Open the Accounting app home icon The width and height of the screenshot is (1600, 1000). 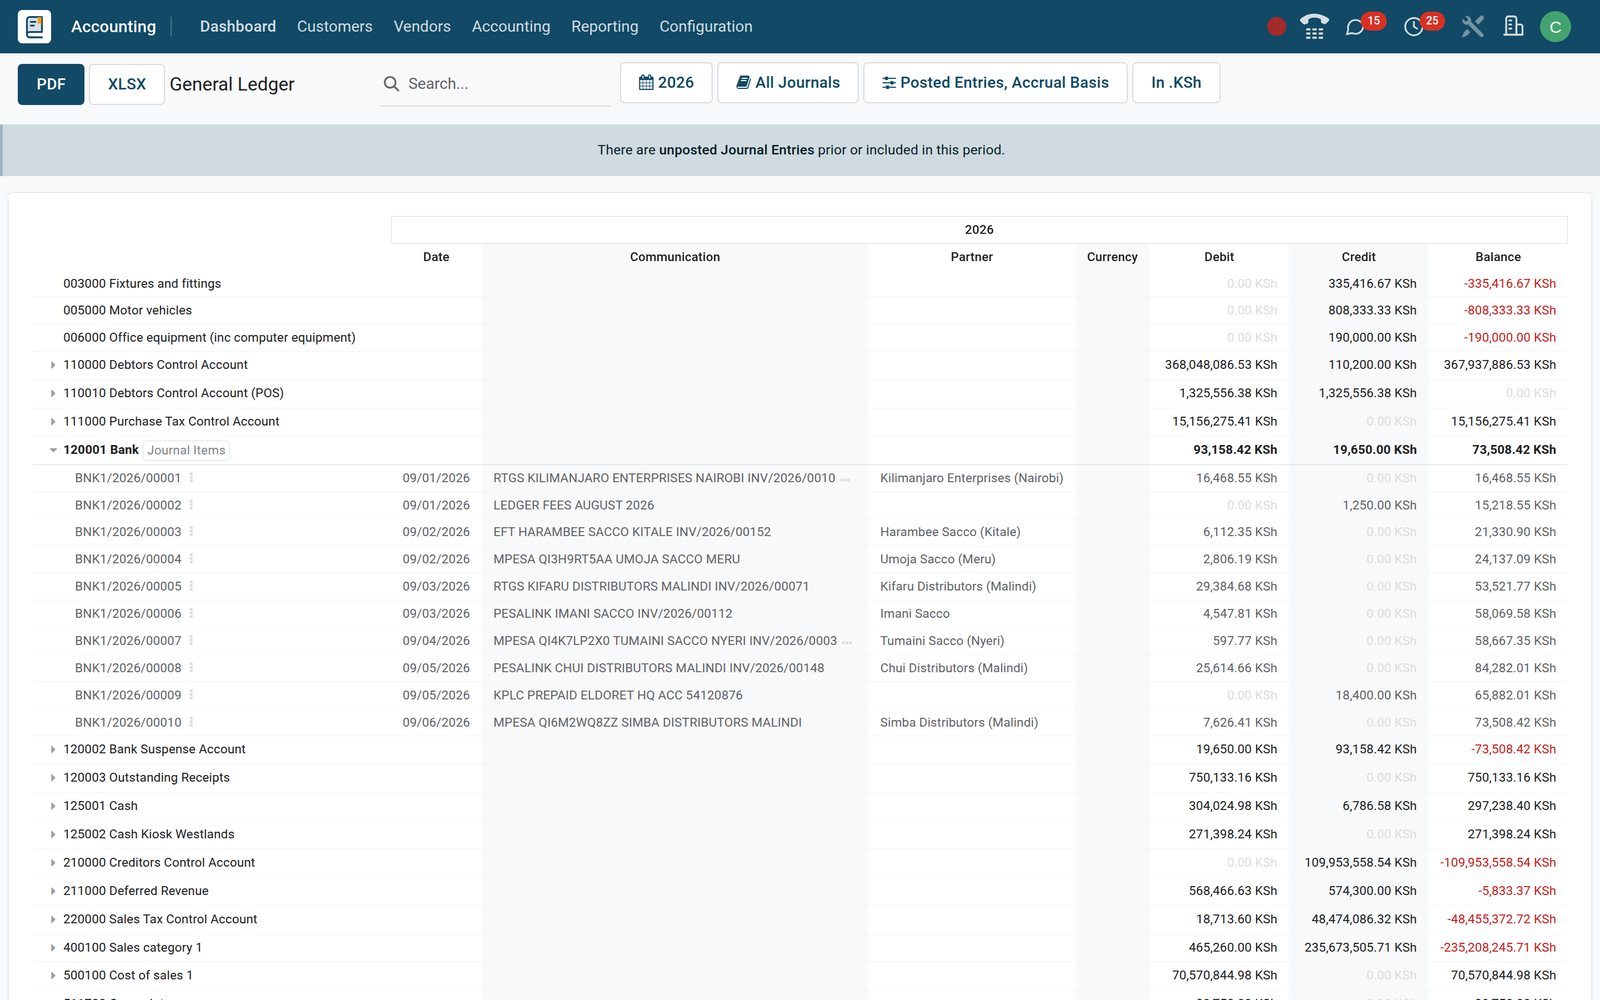[x=34, y=26]
